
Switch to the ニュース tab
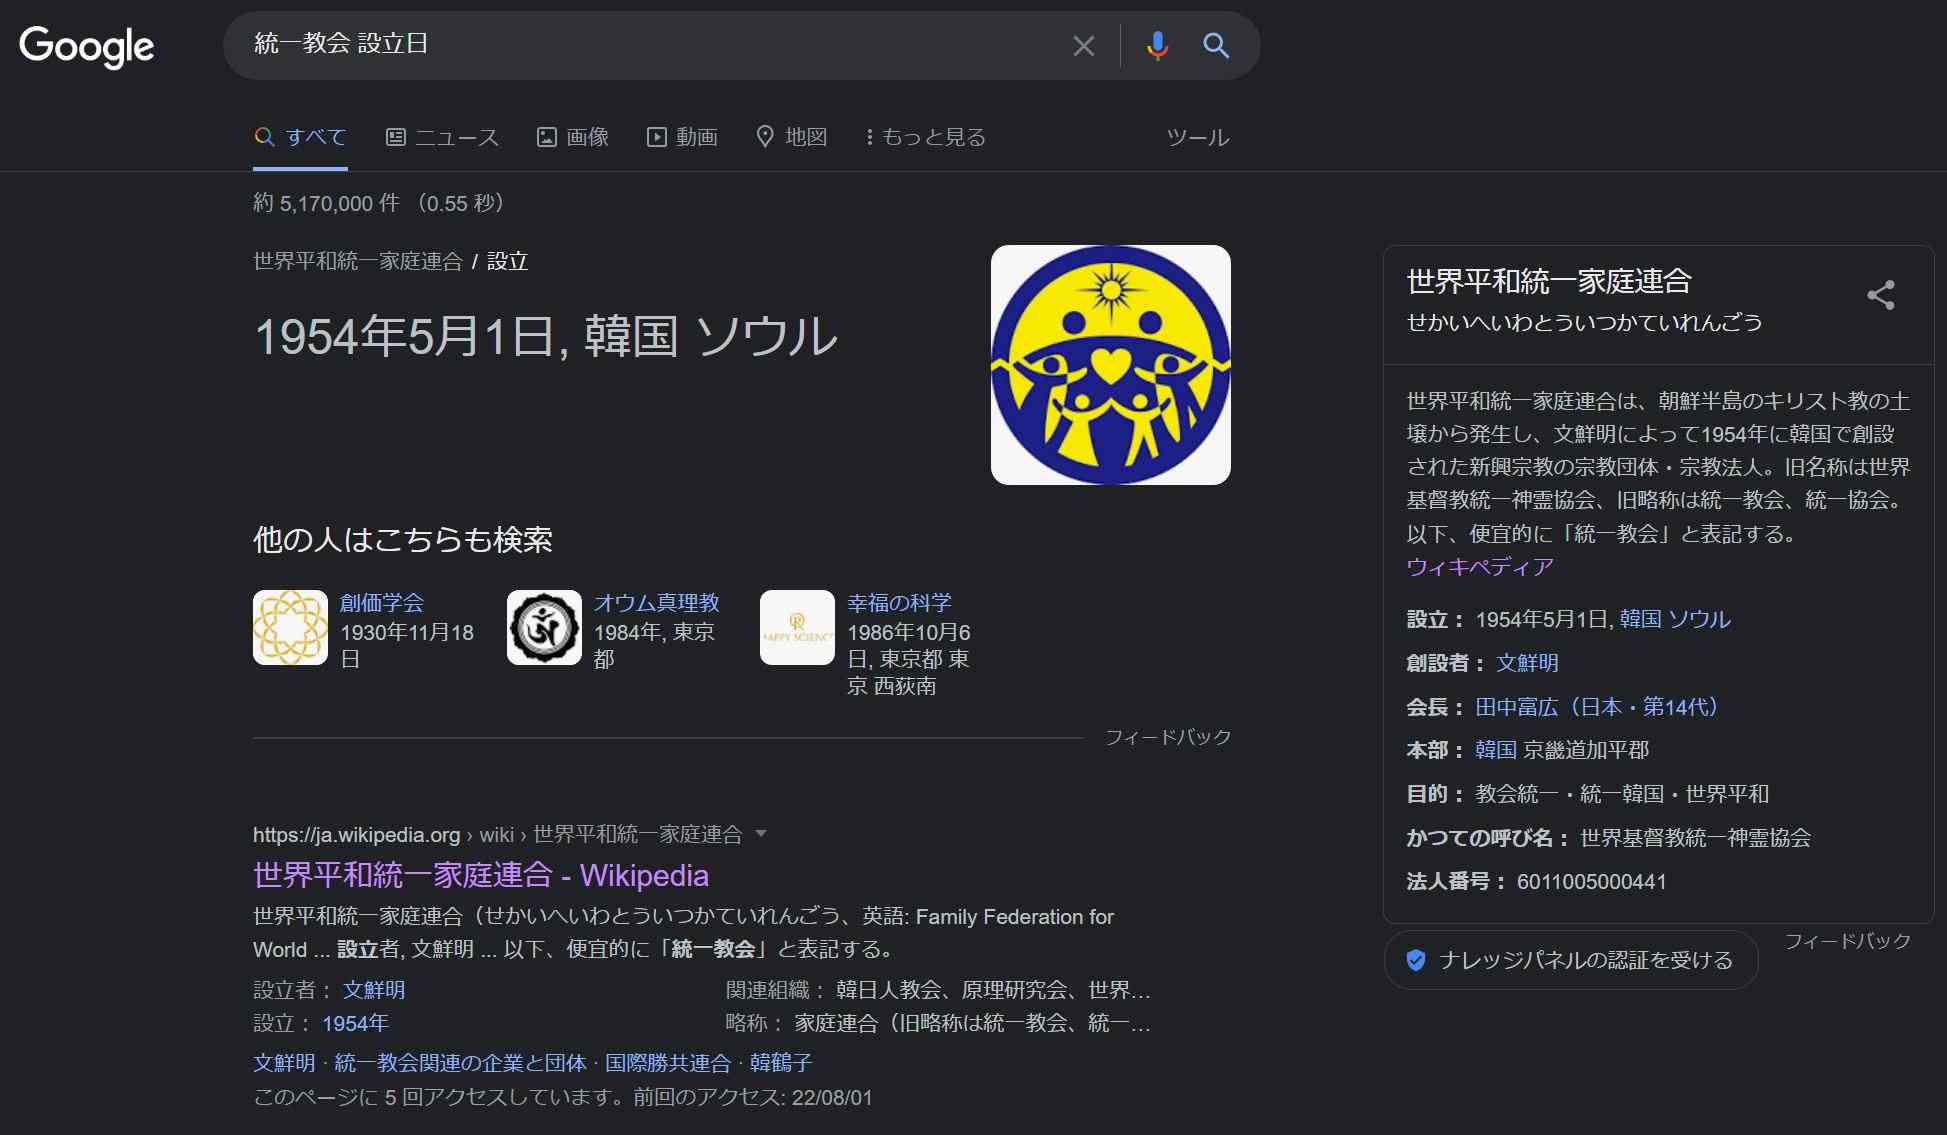pyautogui.click(x=442, y=137)
